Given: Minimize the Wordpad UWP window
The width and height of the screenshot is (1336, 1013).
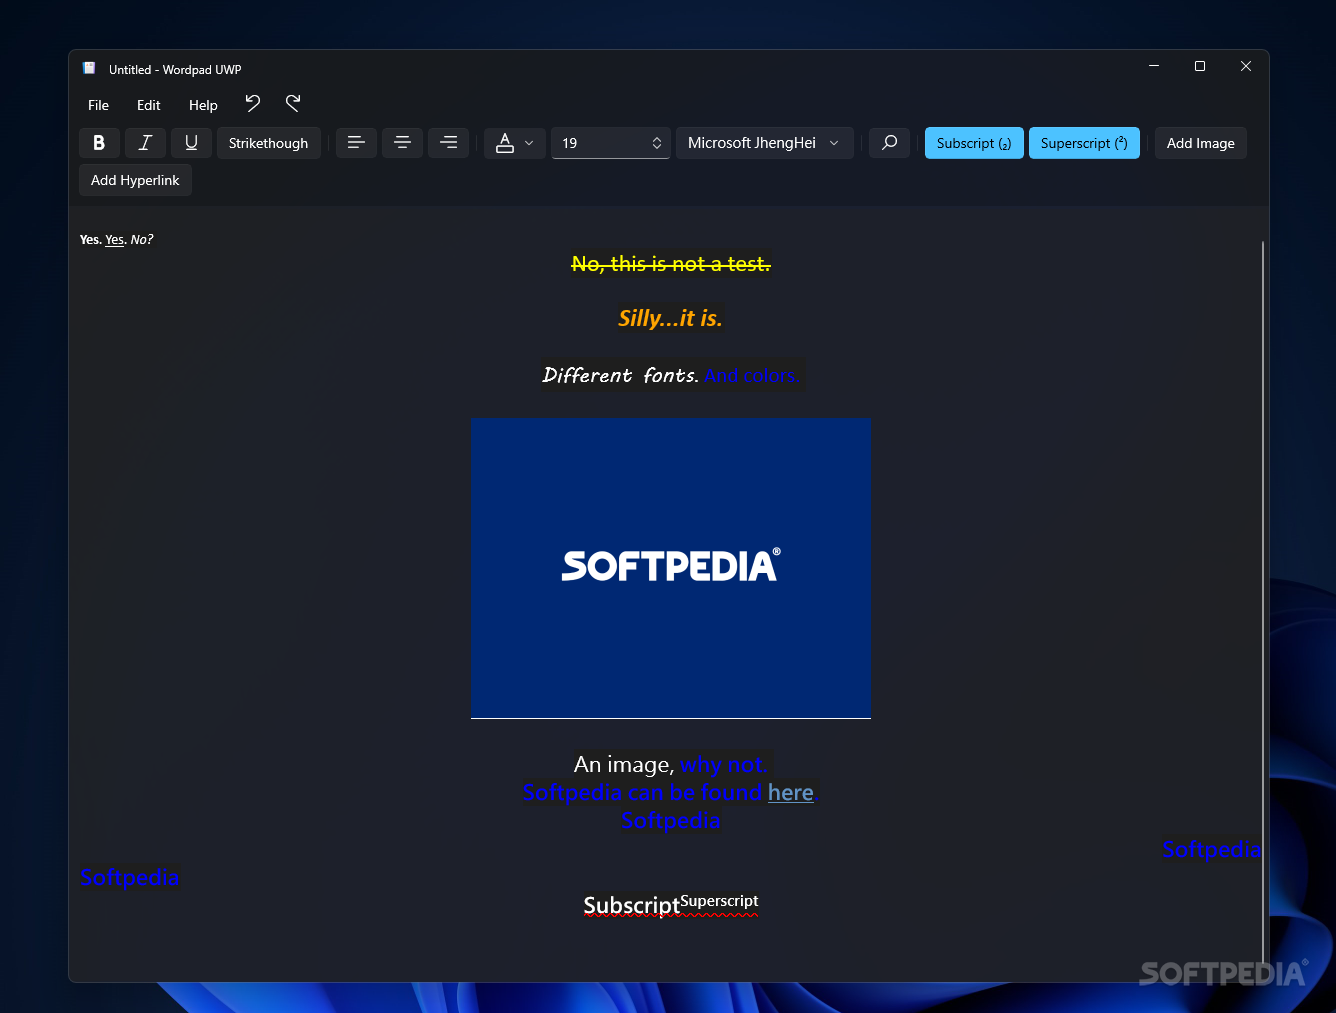Looking at the screenshot, I should pyautogui.click(x=1154, y=66).
